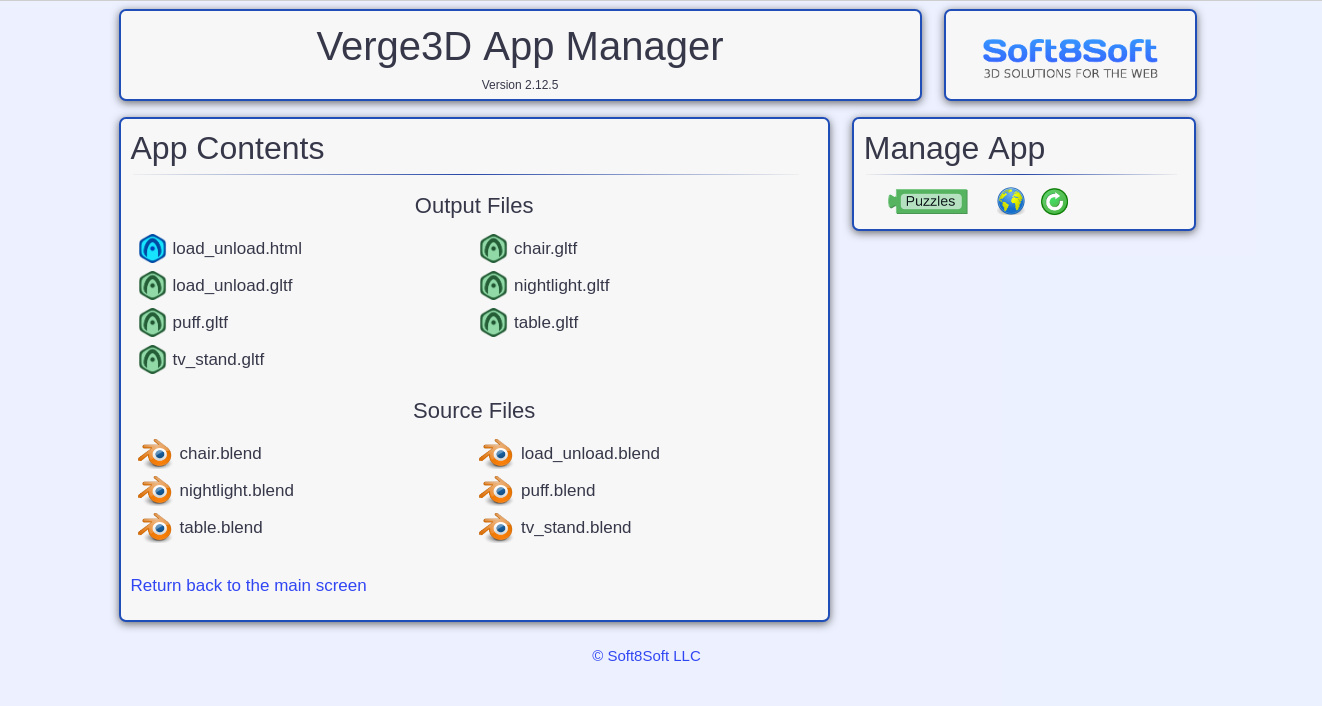Return back to the main screen

tap(248, 585)
